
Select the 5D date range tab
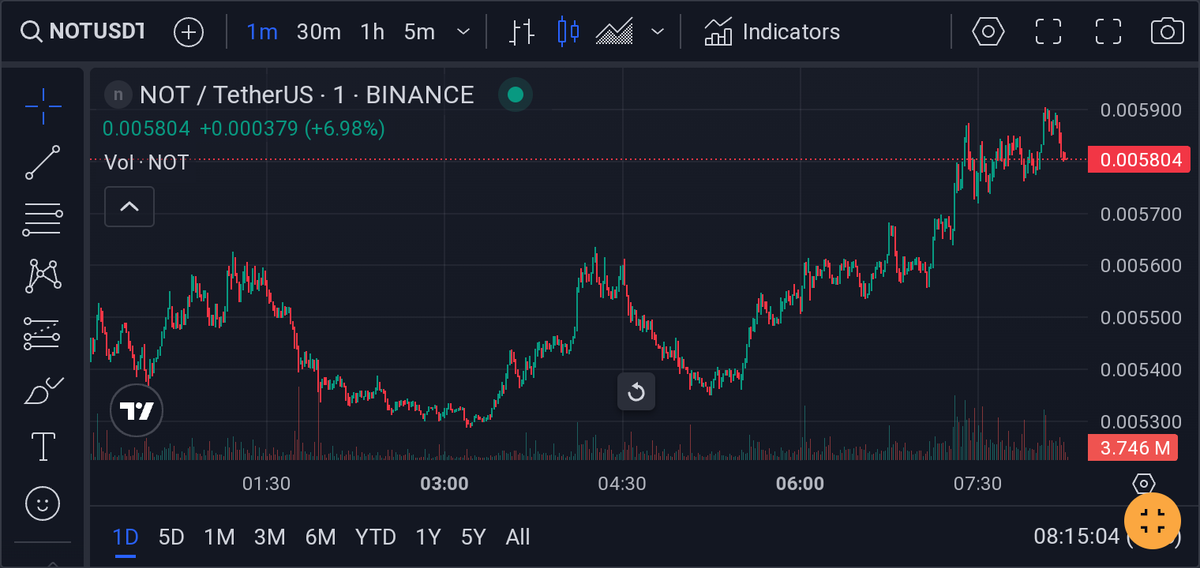[171, 537]
